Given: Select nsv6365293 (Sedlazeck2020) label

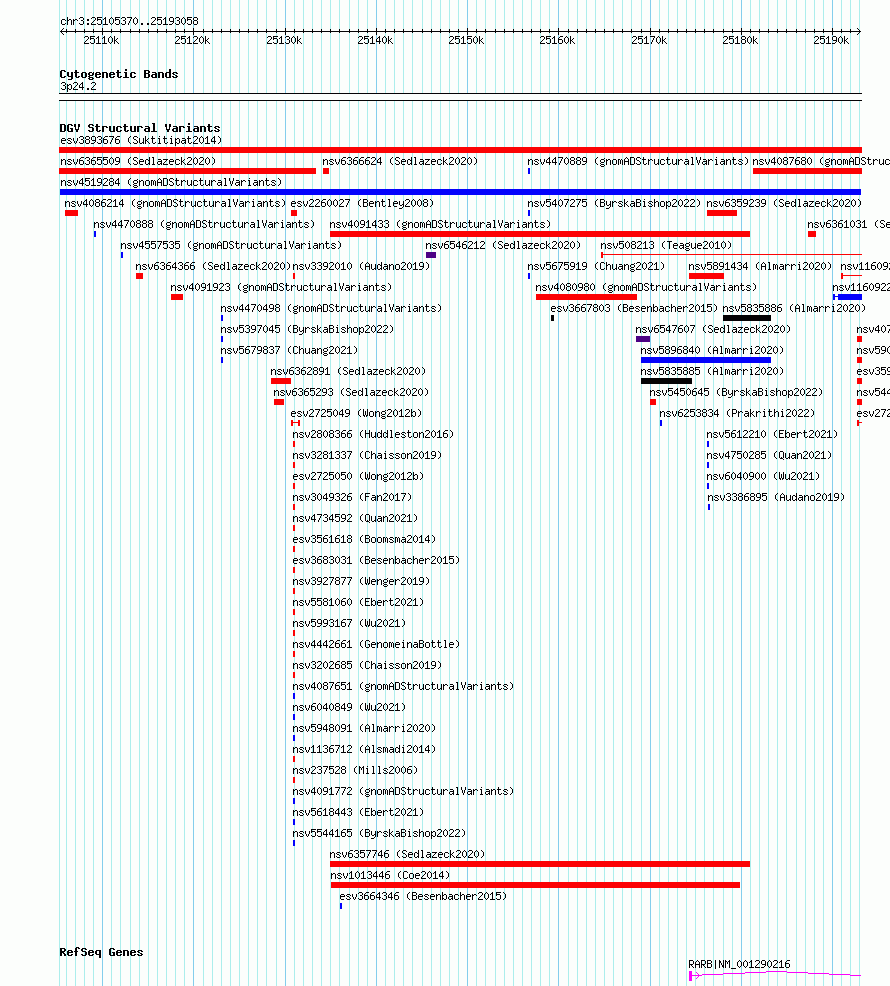Looking at the screenshot, I should tap(351, 392).
